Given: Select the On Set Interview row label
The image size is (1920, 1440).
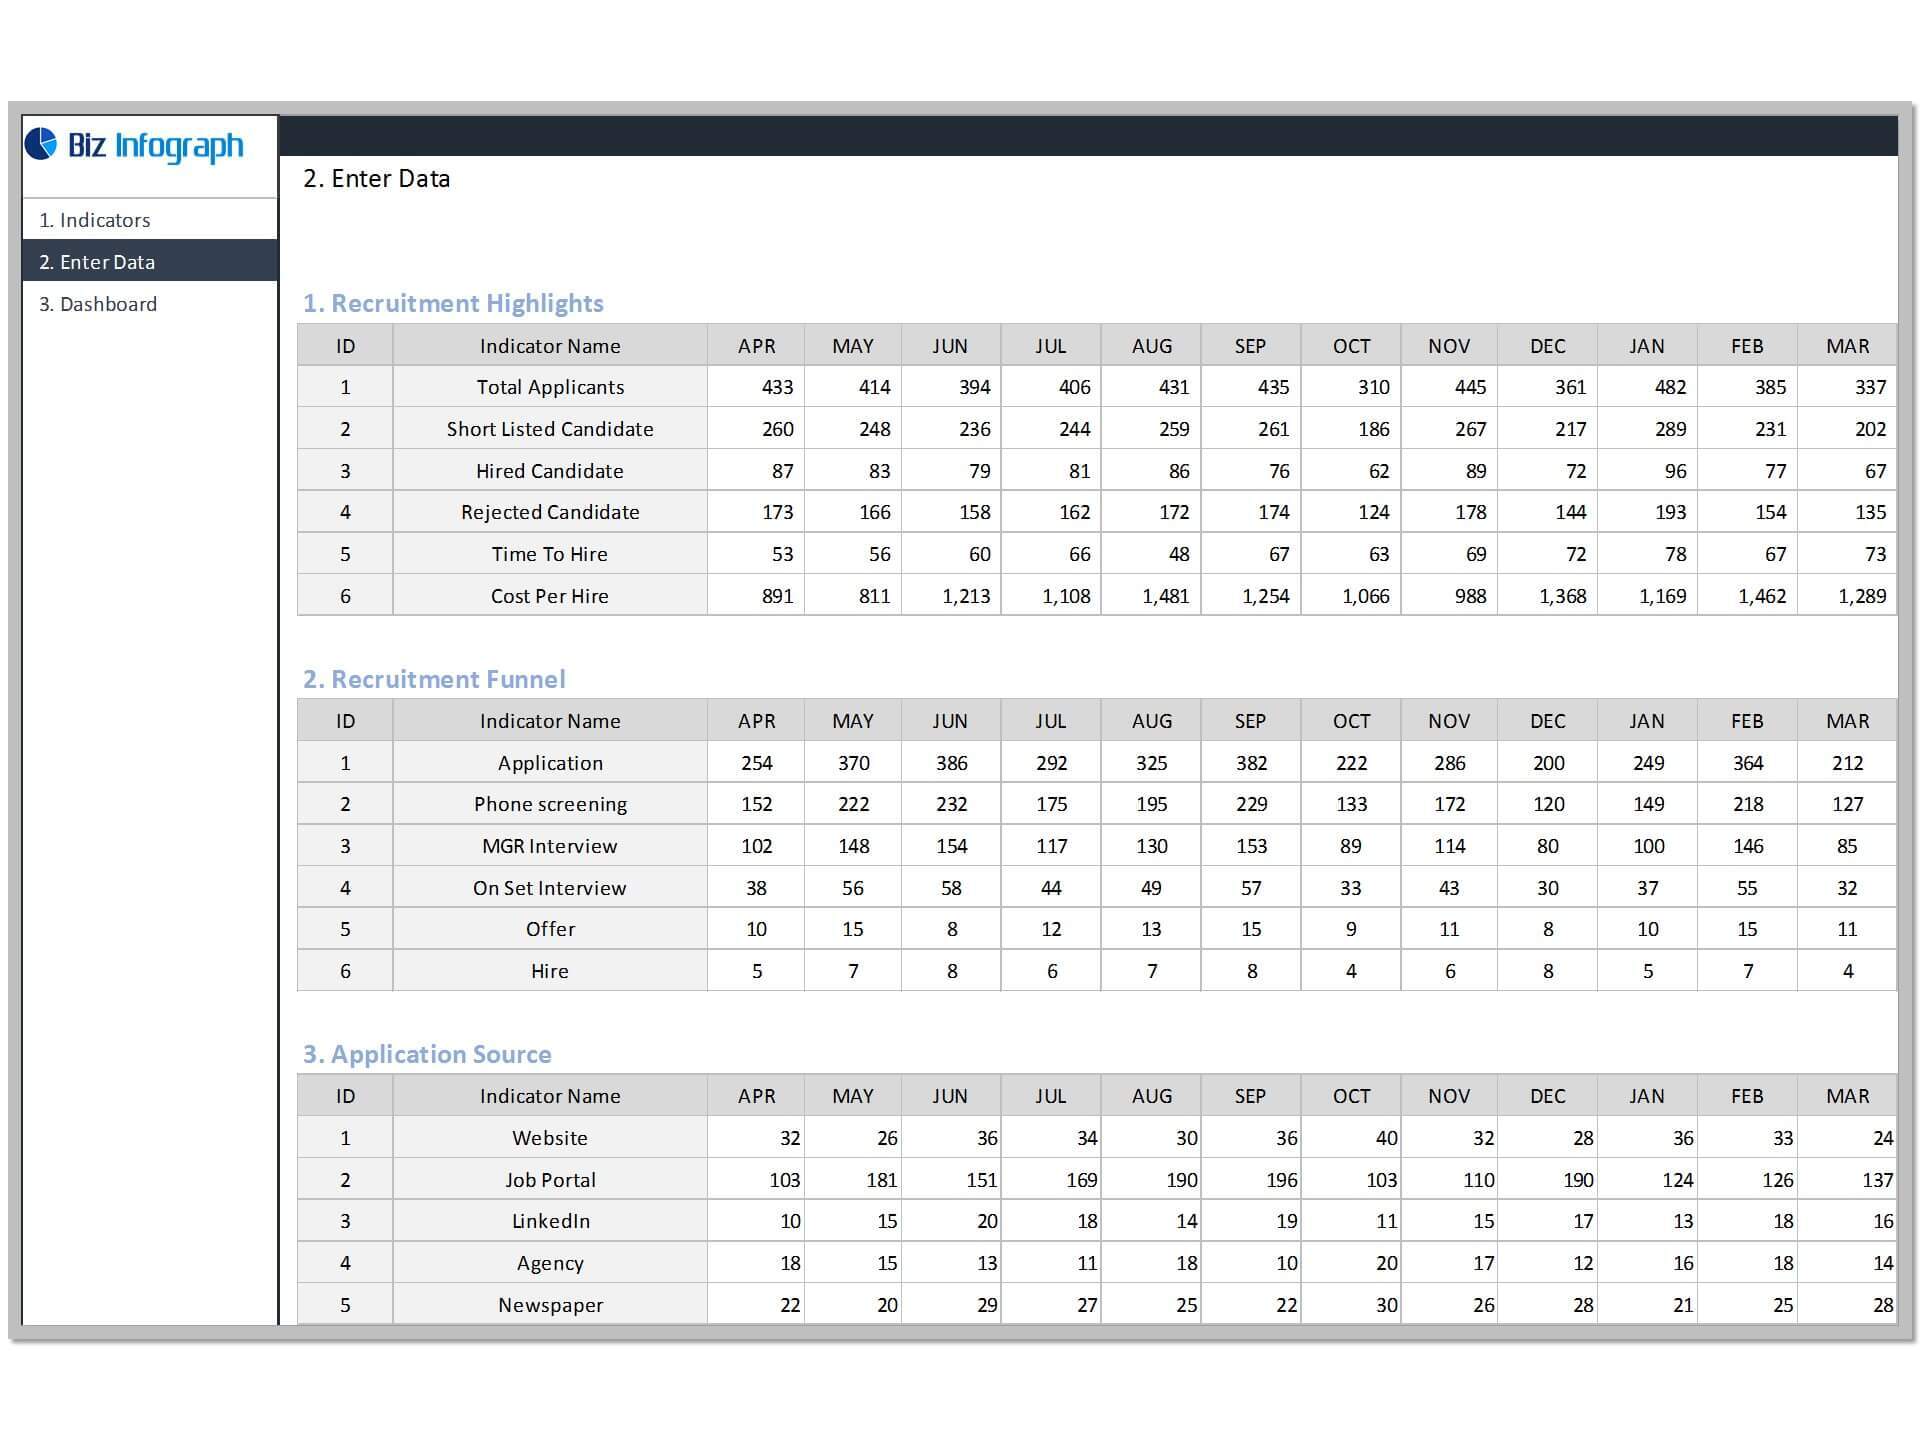Looking at the screenshot, I should [x=550, y=888].
